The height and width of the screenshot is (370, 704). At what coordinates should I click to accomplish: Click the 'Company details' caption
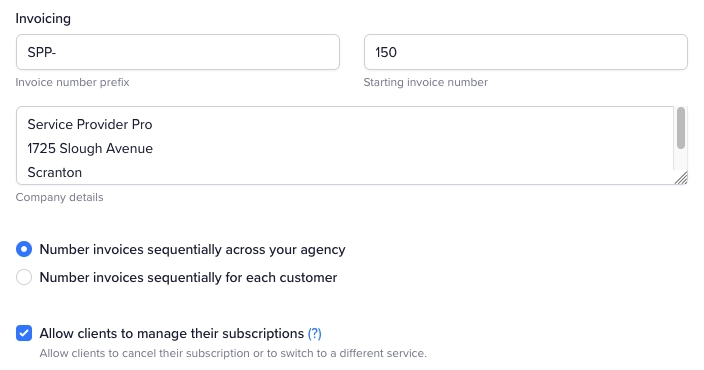tap(59, 198)
